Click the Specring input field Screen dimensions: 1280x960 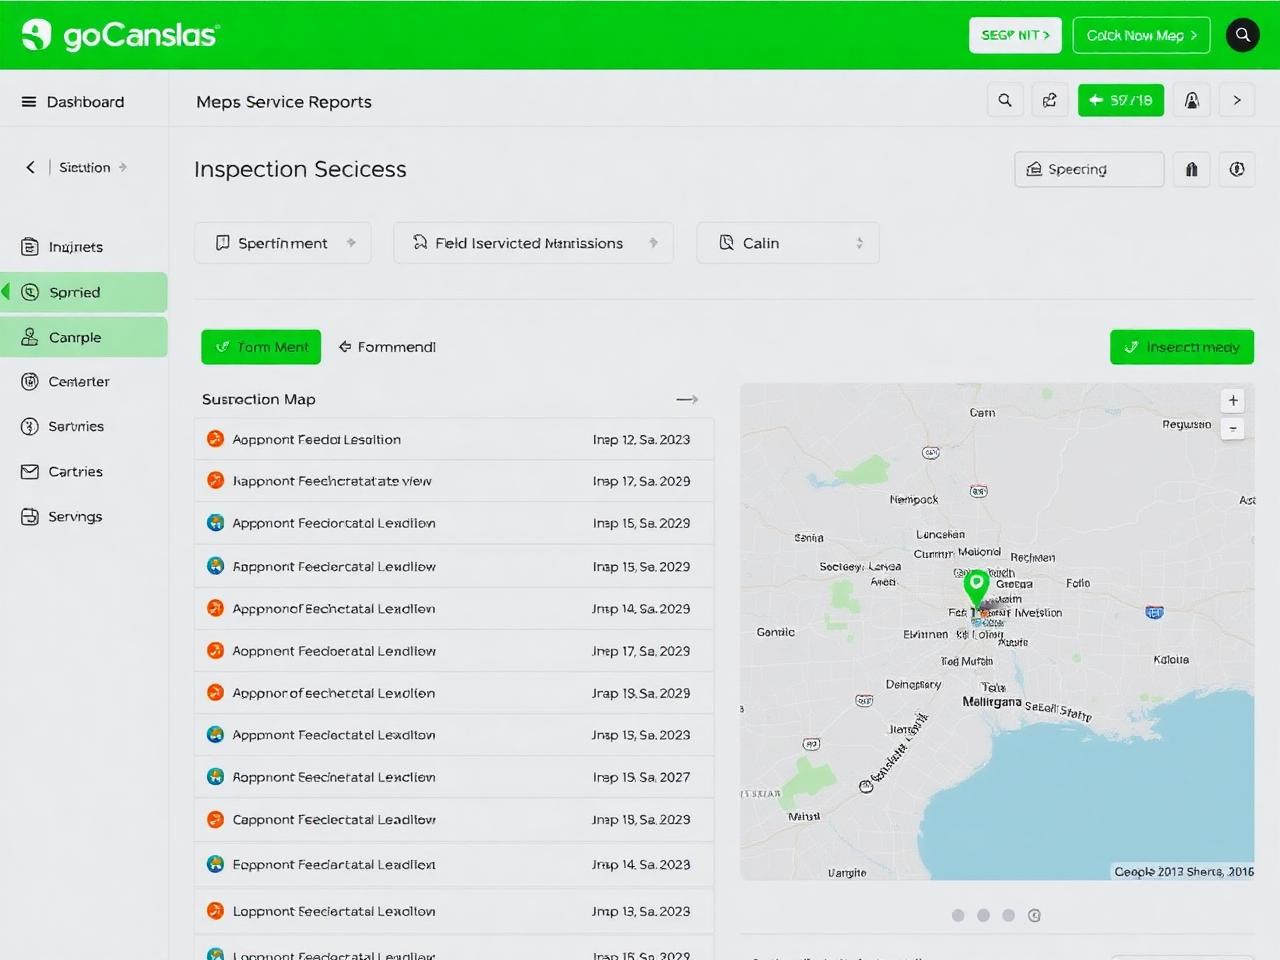tap(1089, 169)
